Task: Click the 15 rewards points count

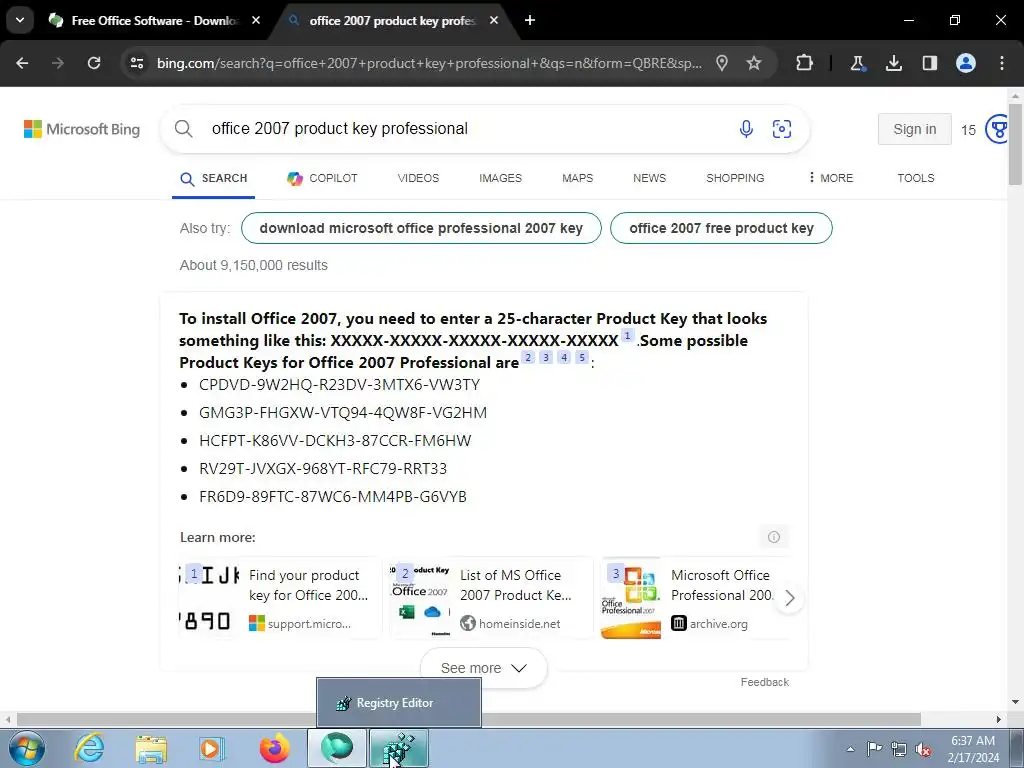Action: point(968,130)
